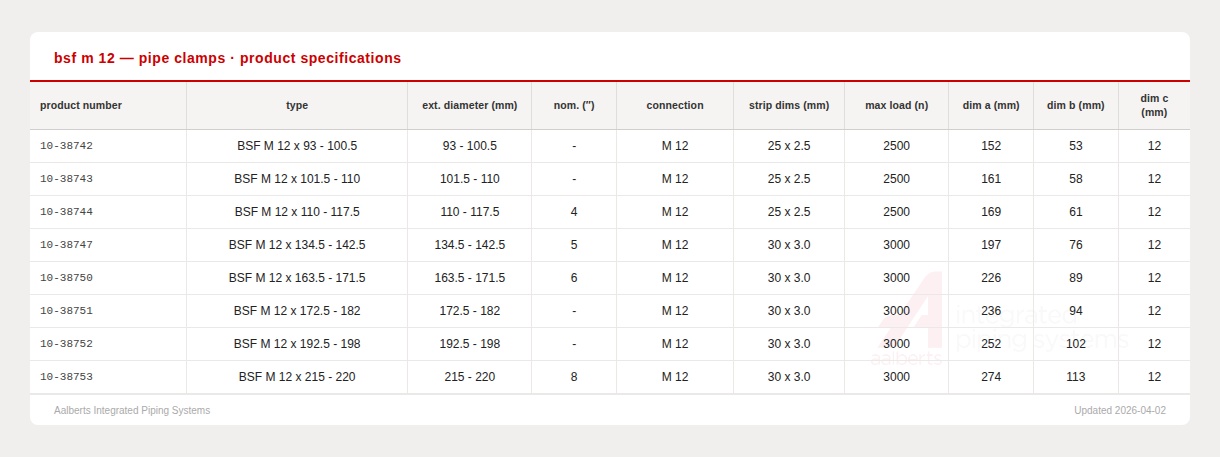Select the 'dim a (mm)' column header
The image size is (1220, 457).
(991, 105)
